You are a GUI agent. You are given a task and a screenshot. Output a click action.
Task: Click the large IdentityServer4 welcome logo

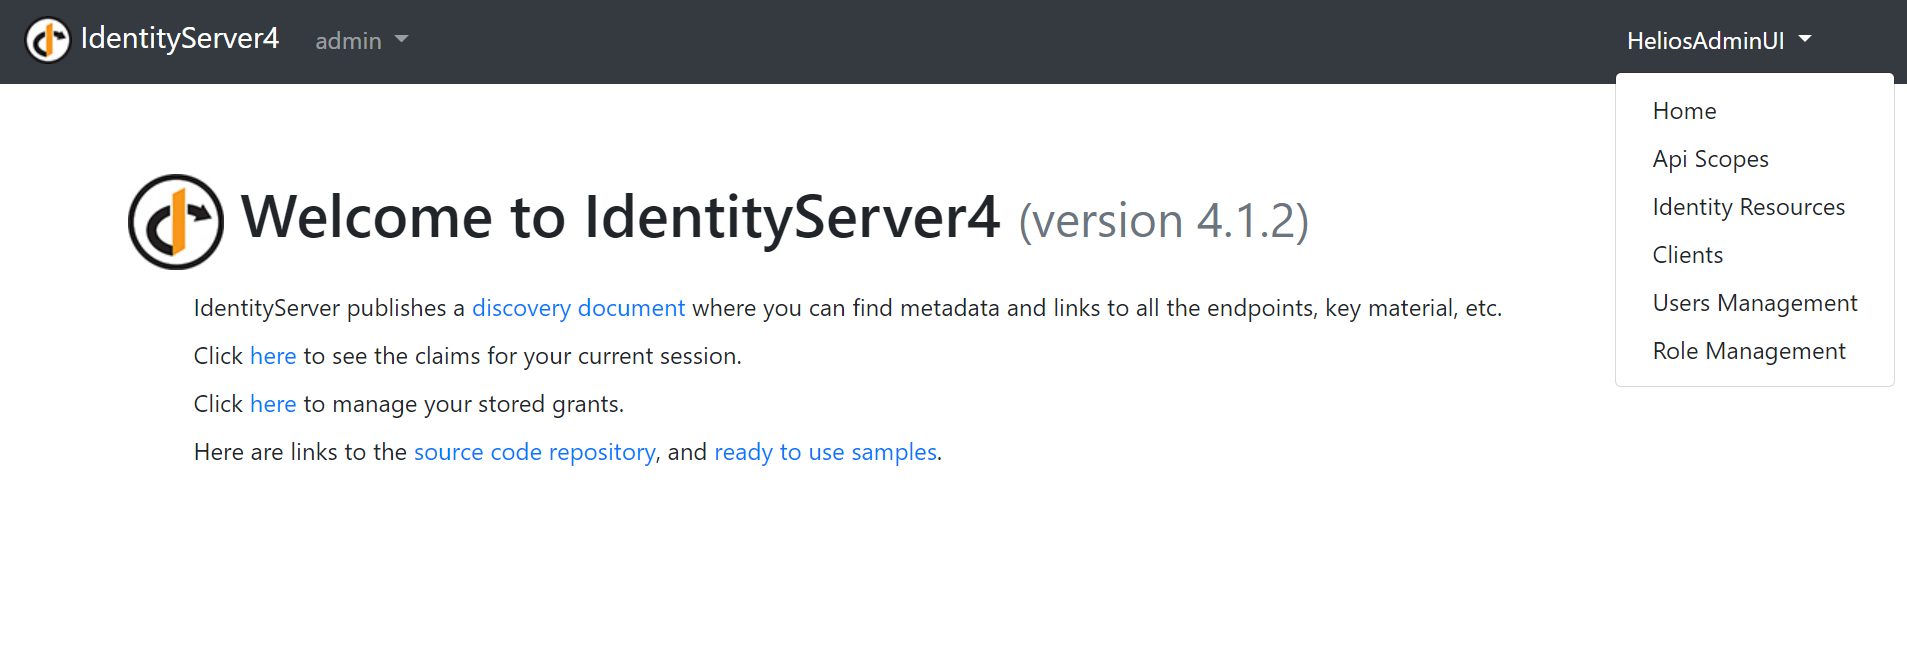point(176,222)
